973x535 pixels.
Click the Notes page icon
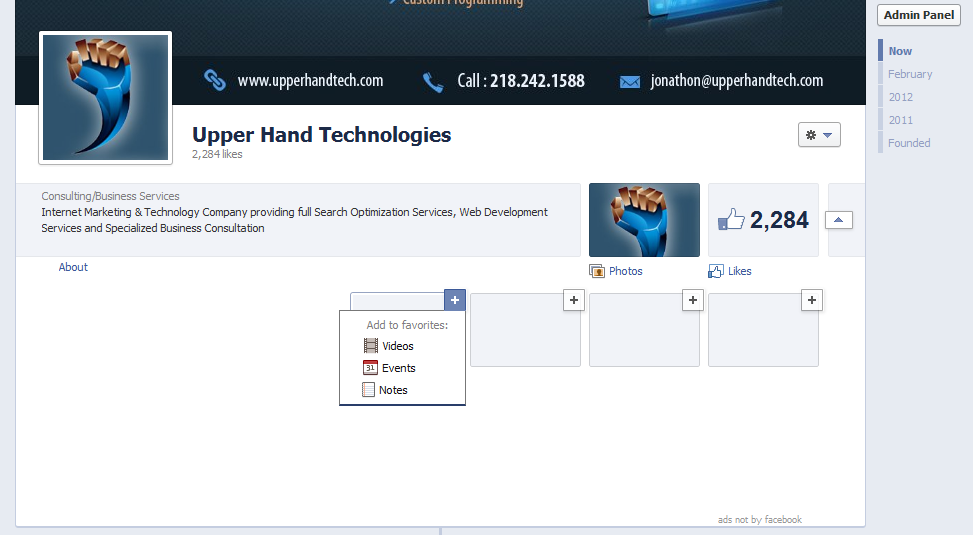368,390
